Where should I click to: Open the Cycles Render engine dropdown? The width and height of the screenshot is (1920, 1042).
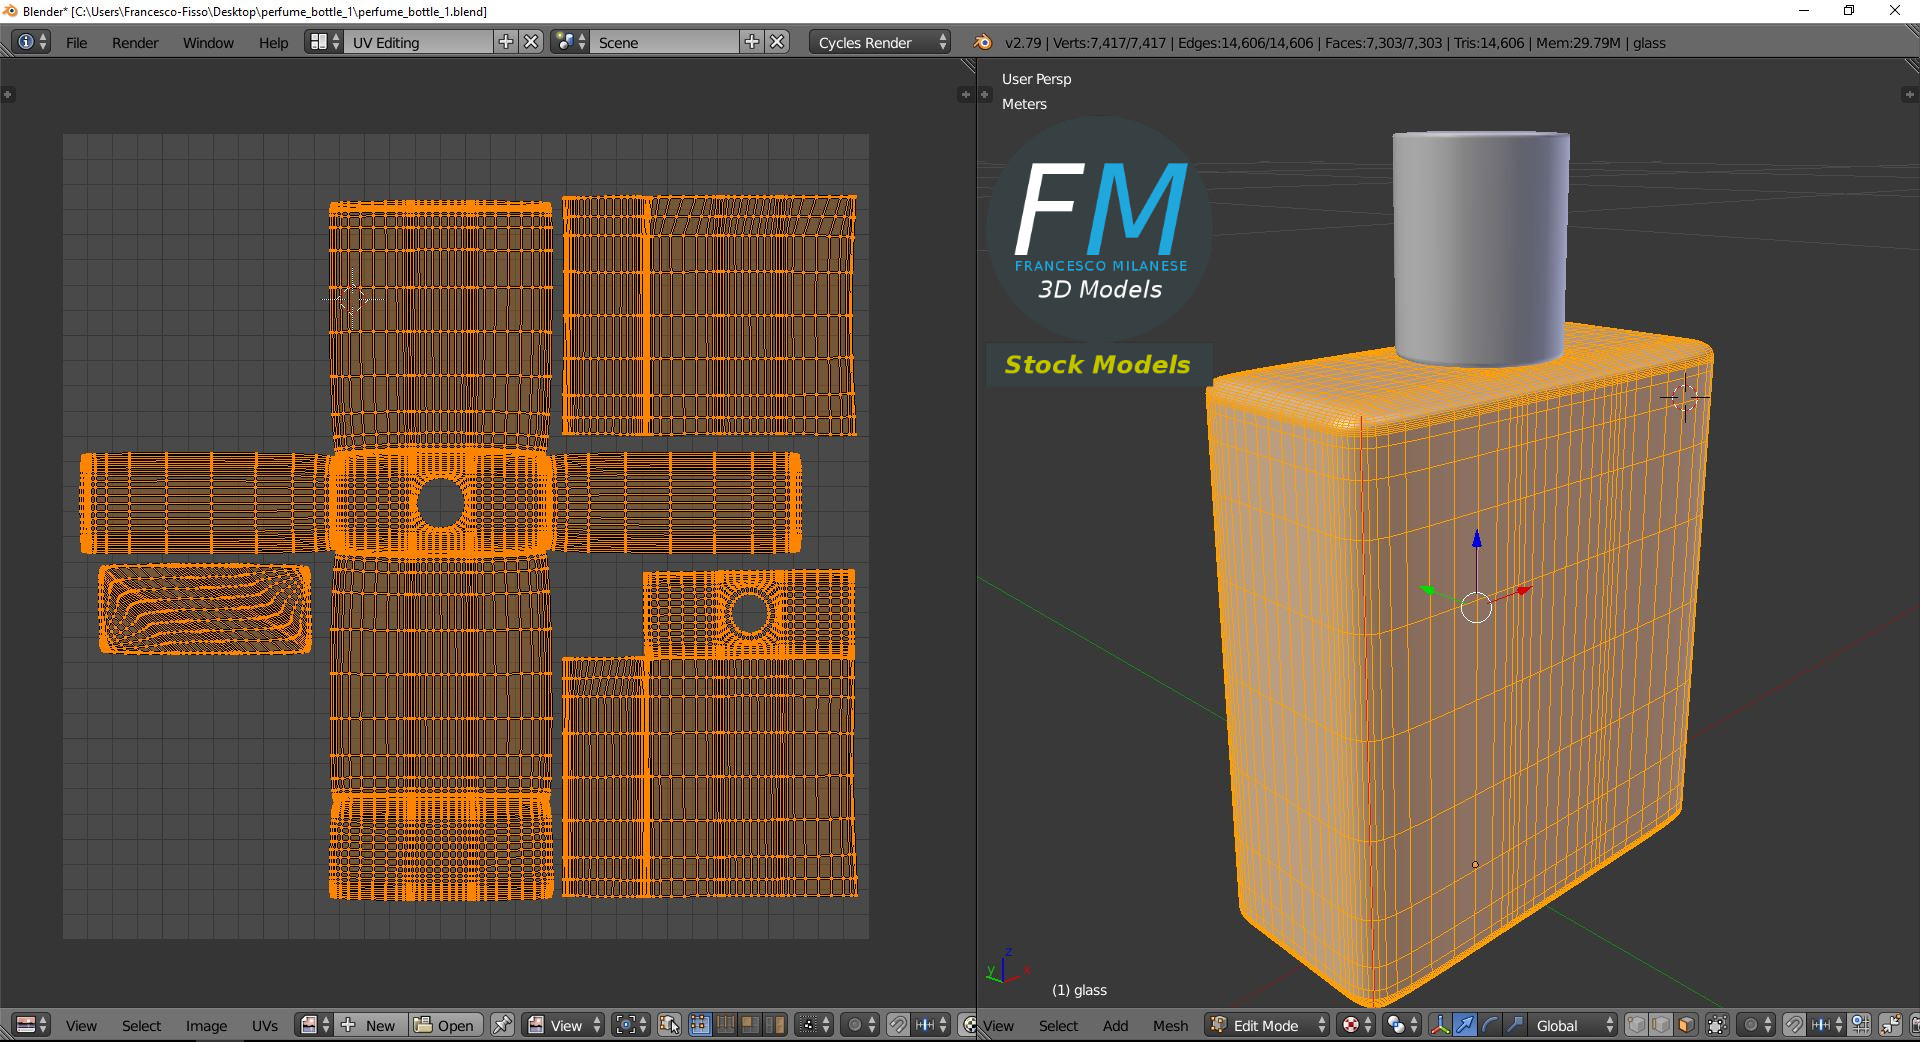pyautogui.click(x=881, y=42)
